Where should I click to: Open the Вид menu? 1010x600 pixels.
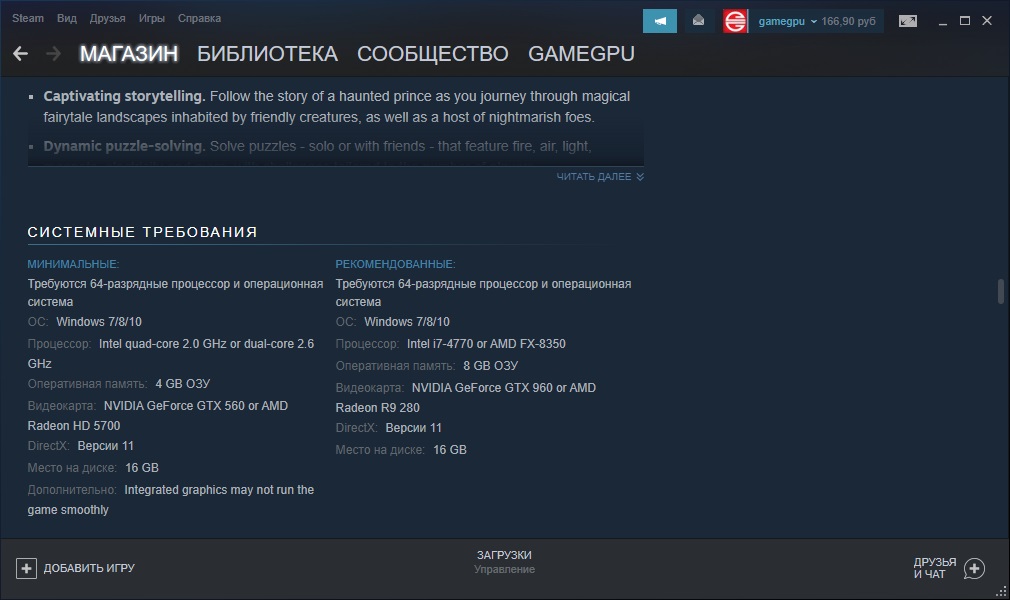[66, 18]
